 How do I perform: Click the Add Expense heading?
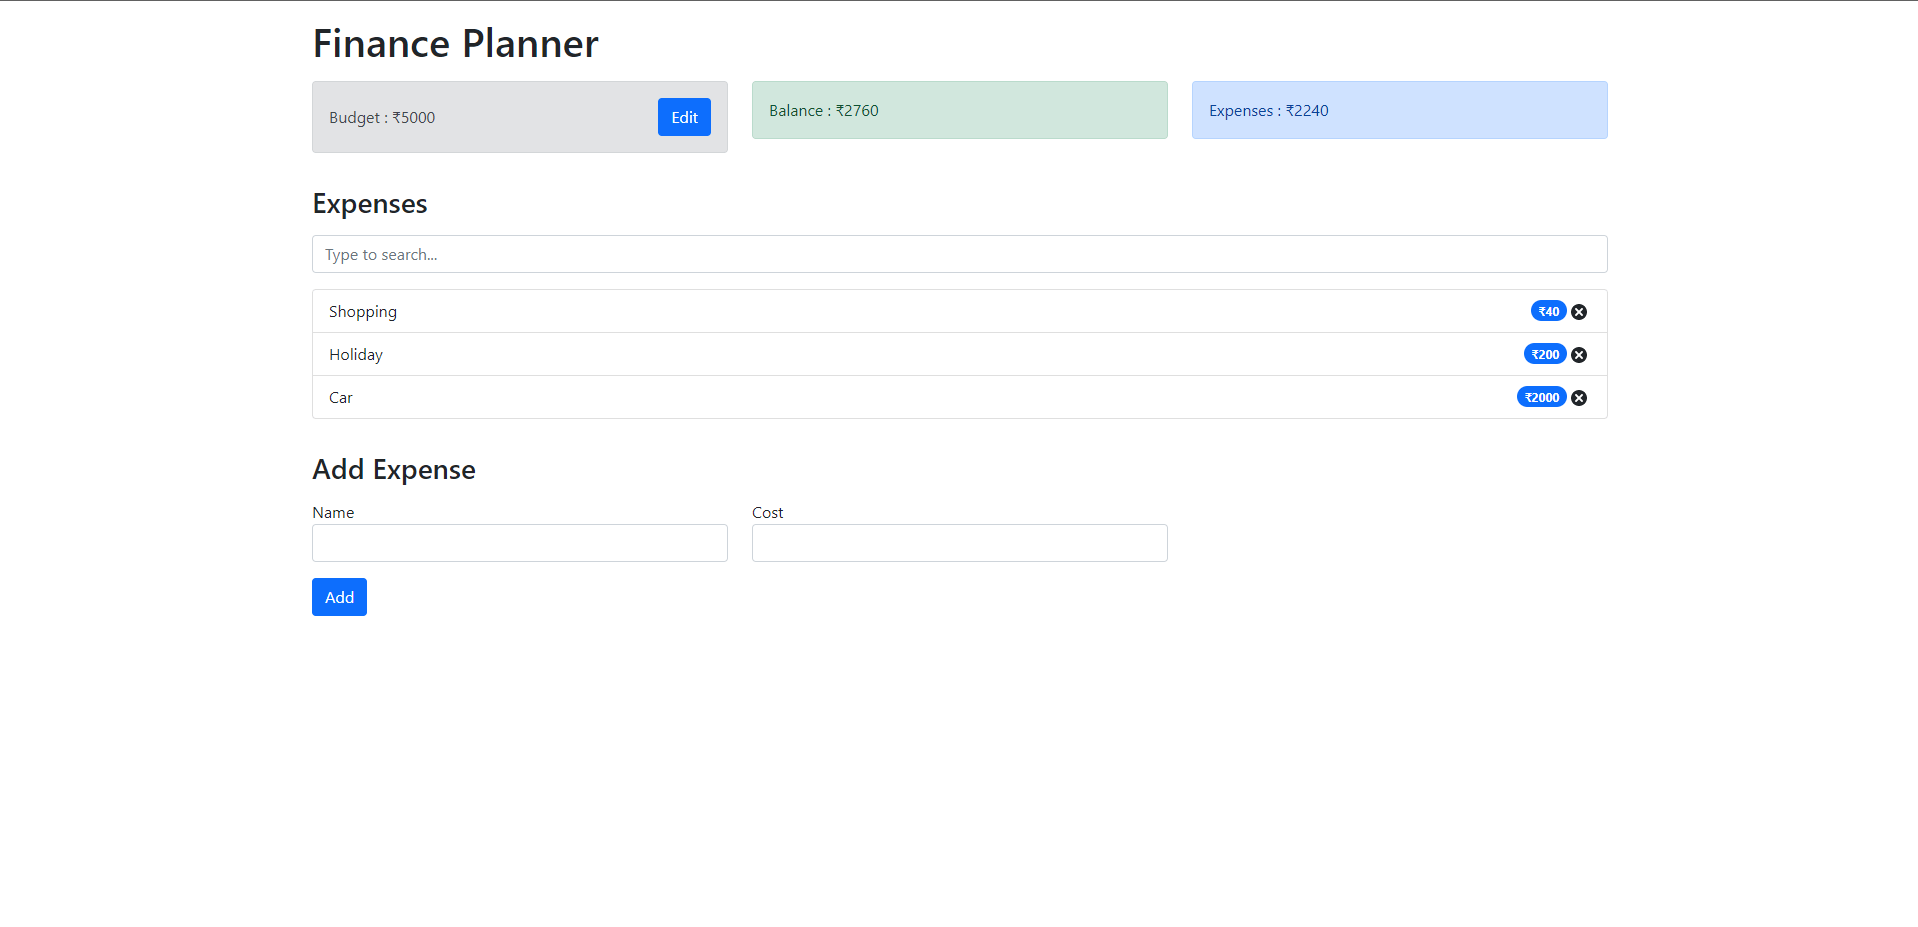pyautogui.click(x=394, y=470)
